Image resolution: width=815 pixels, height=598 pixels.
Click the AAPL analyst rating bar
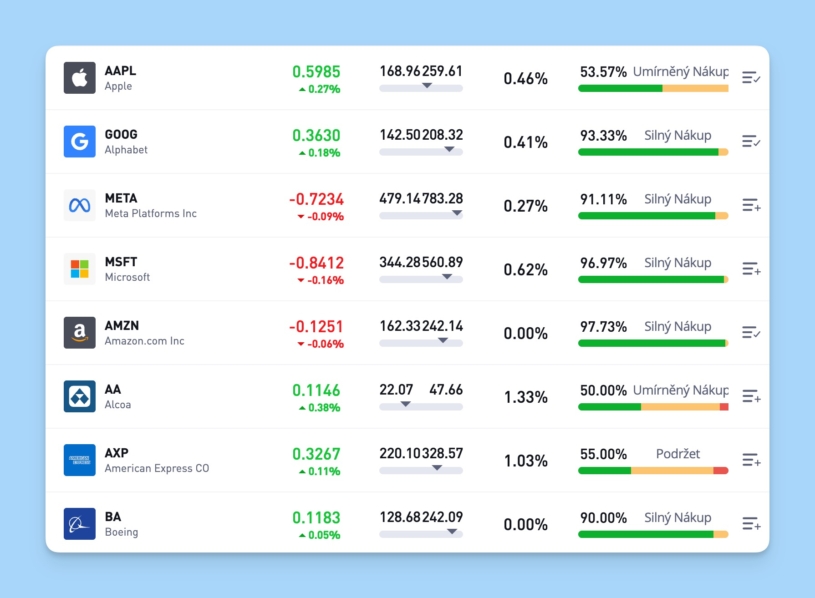652,86
